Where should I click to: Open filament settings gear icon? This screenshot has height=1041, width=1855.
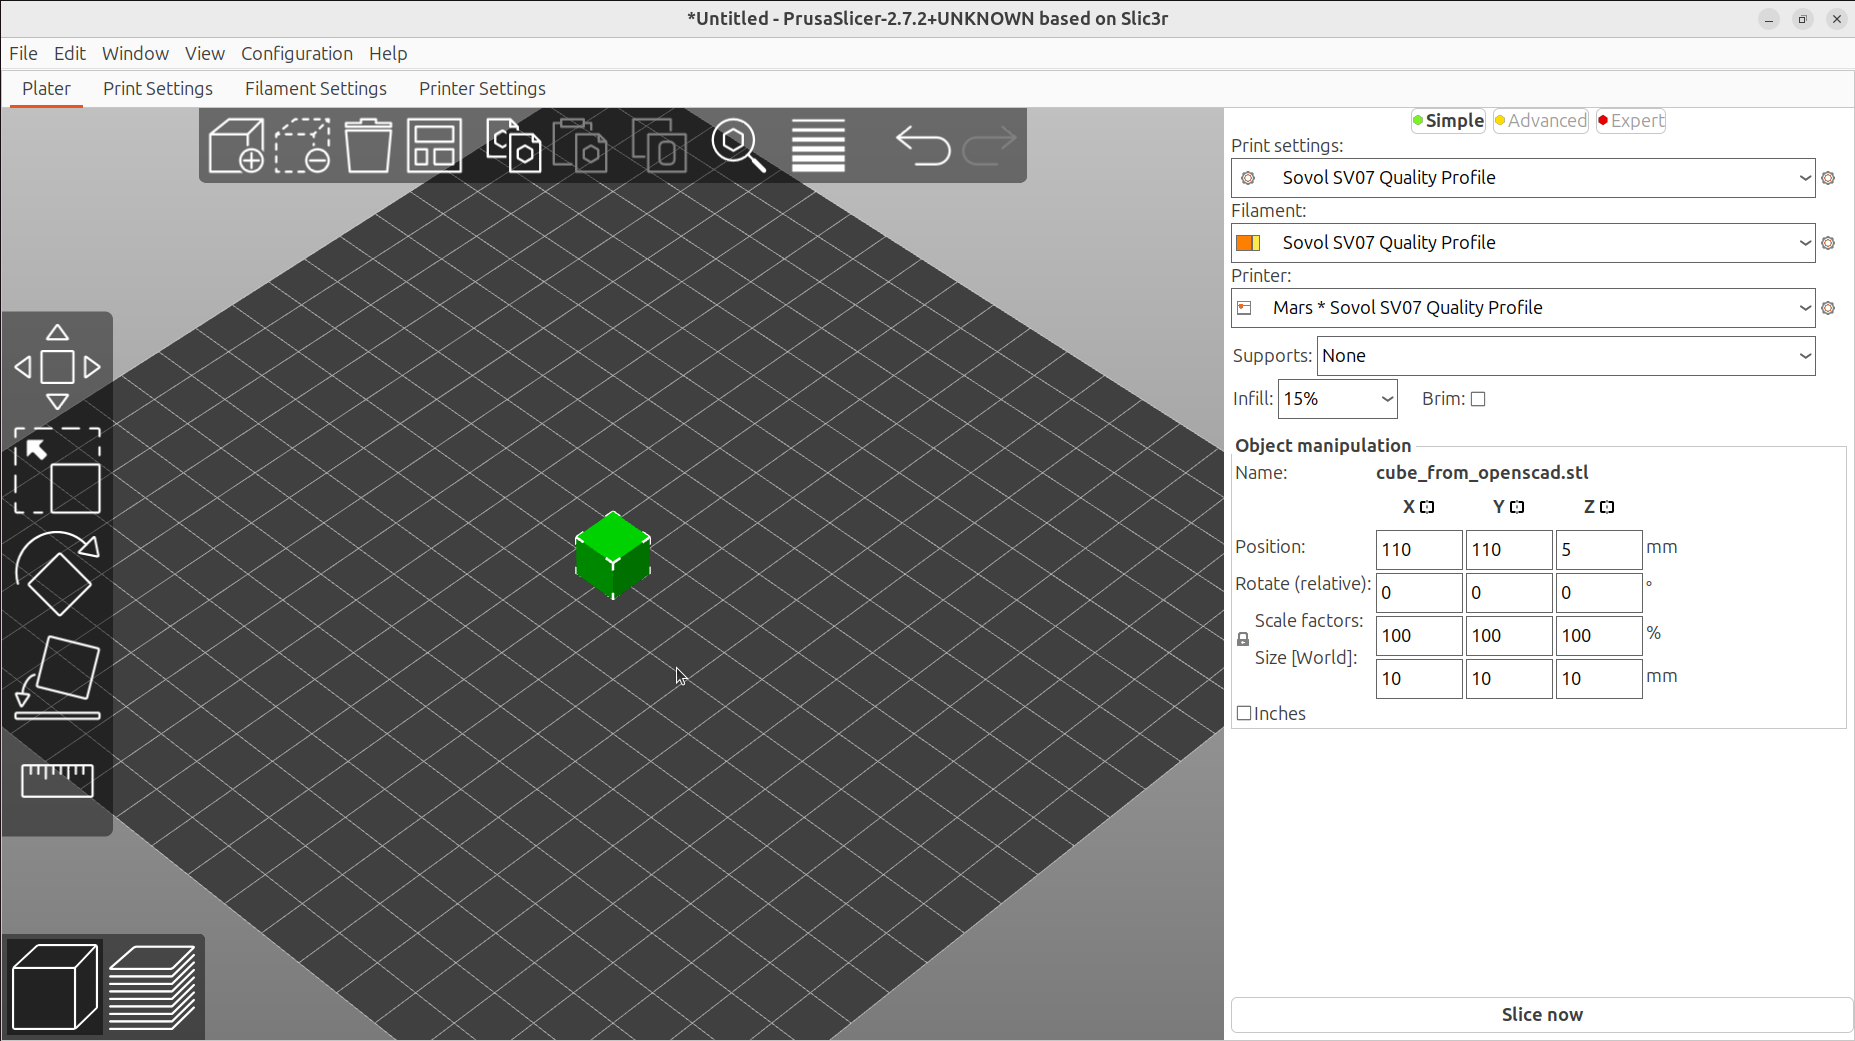1829,243
